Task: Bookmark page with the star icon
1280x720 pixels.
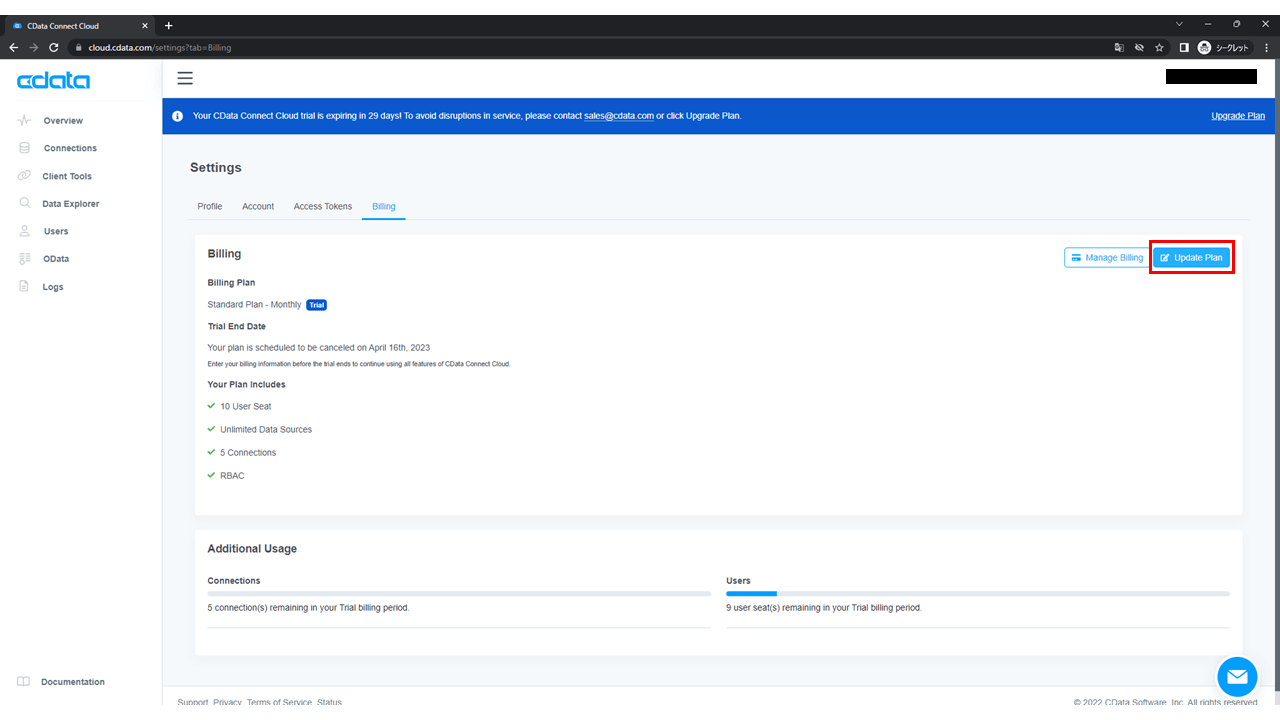Action: pos(1160,47)
